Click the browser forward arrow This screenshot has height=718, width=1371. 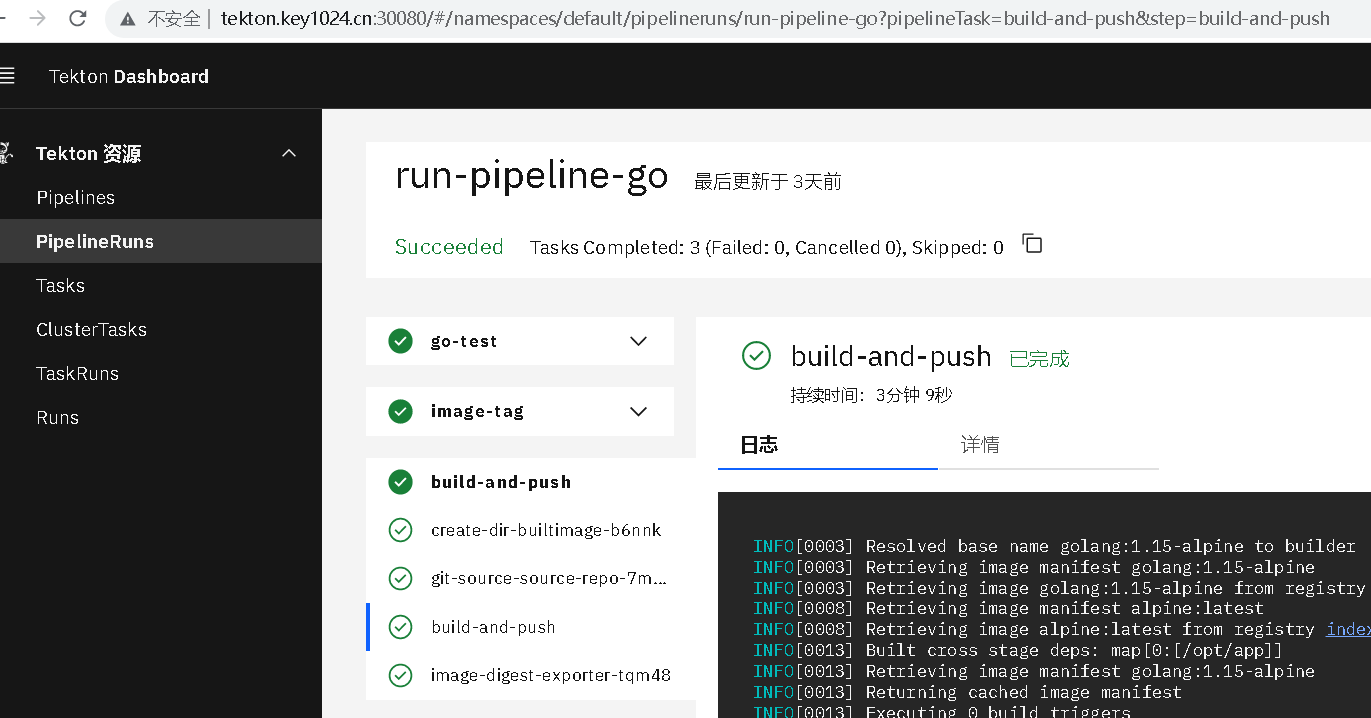click(x=38, y=18)
